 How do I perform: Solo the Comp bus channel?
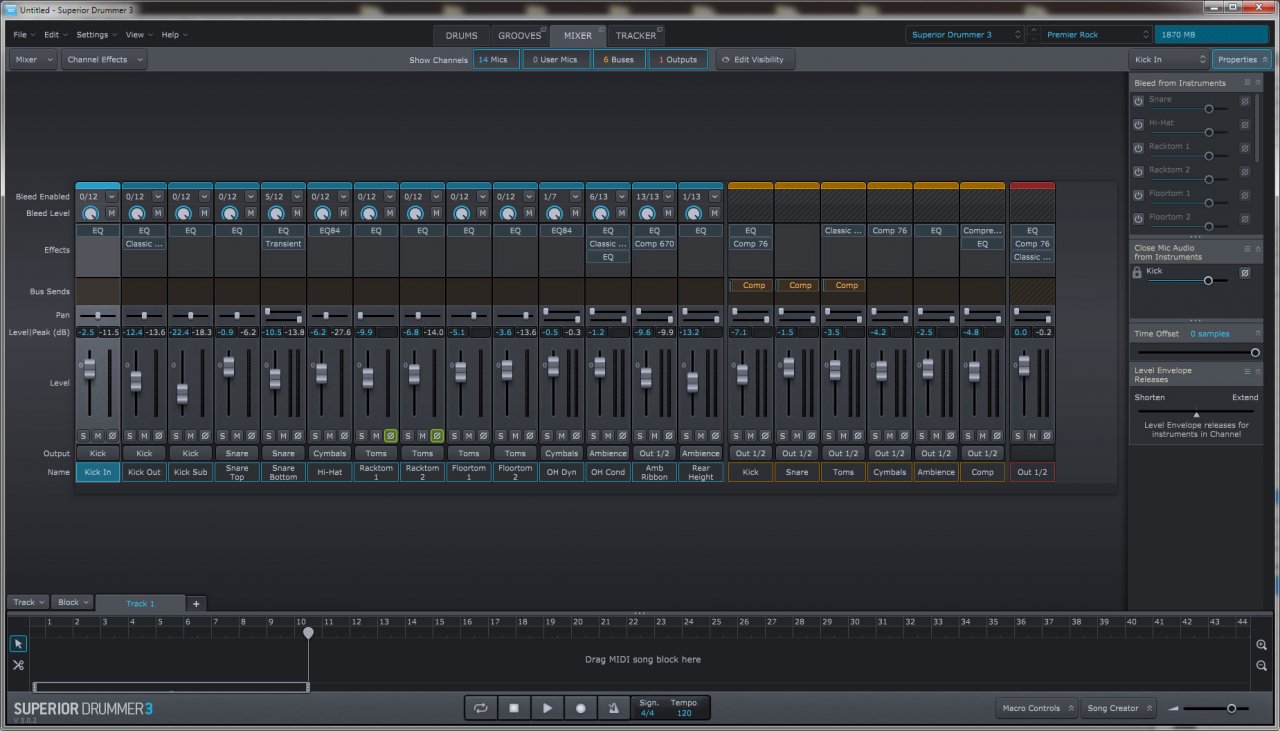[x=968, y=436]
